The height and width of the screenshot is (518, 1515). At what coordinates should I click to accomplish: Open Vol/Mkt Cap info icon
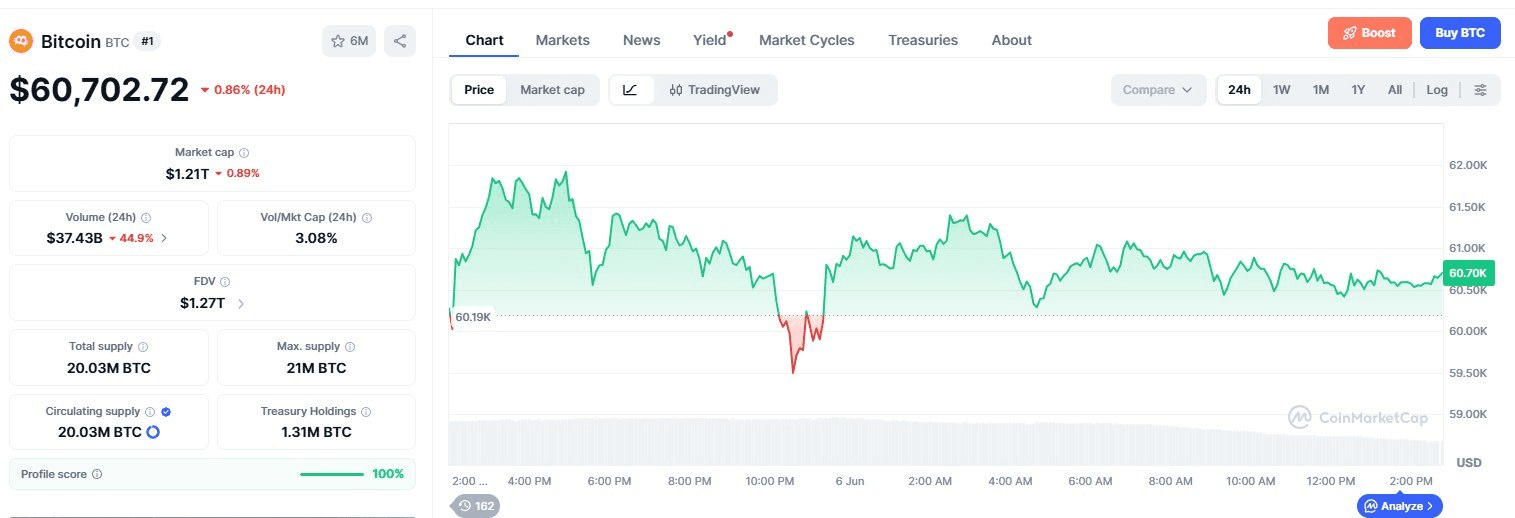367,217
